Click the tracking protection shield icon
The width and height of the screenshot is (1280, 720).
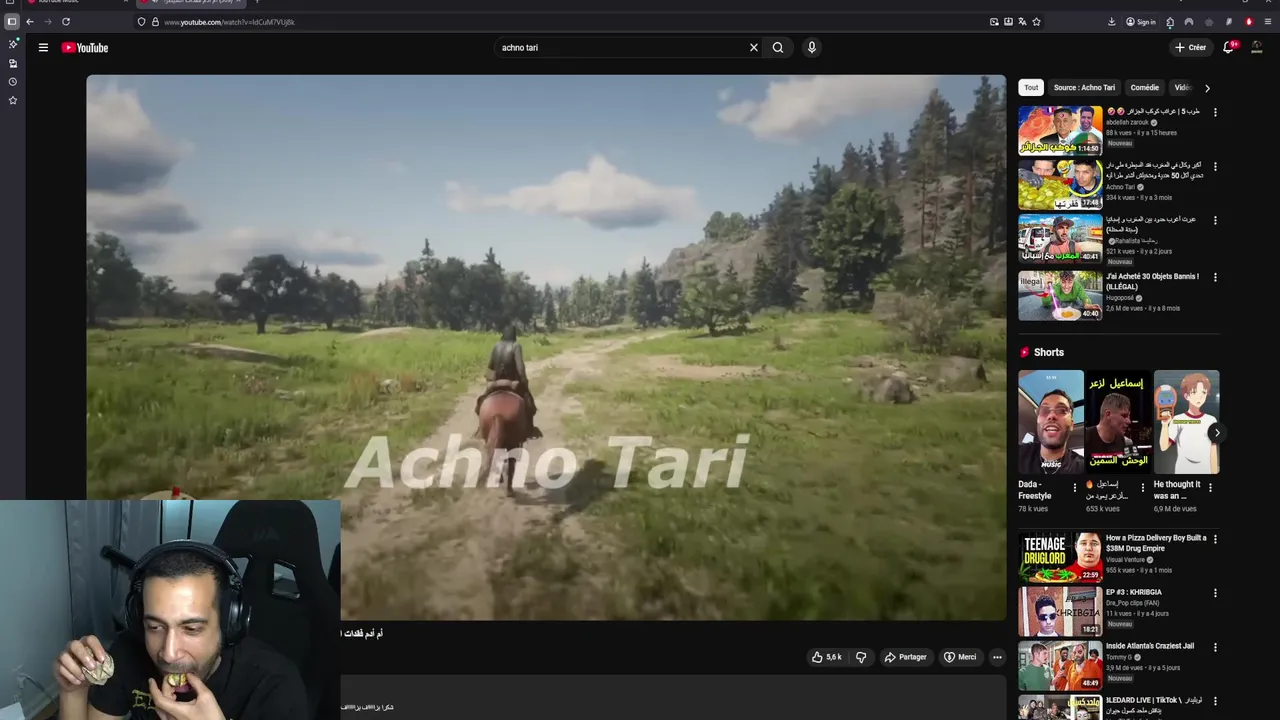(141, 22)
